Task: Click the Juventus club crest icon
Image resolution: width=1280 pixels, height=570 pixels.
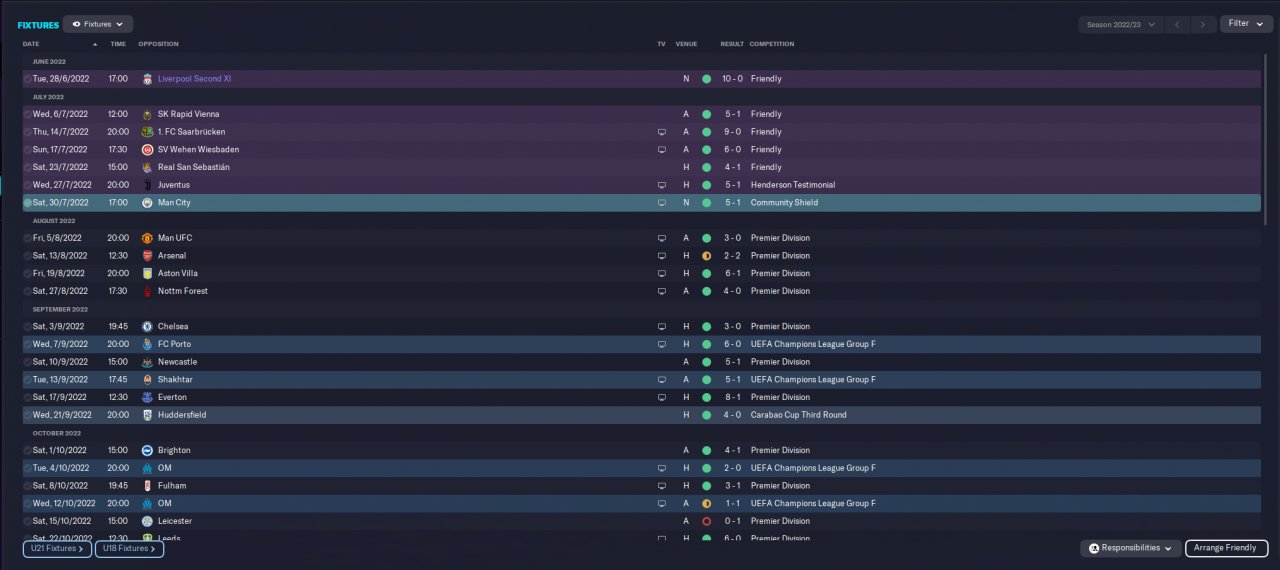Action: 147,185
